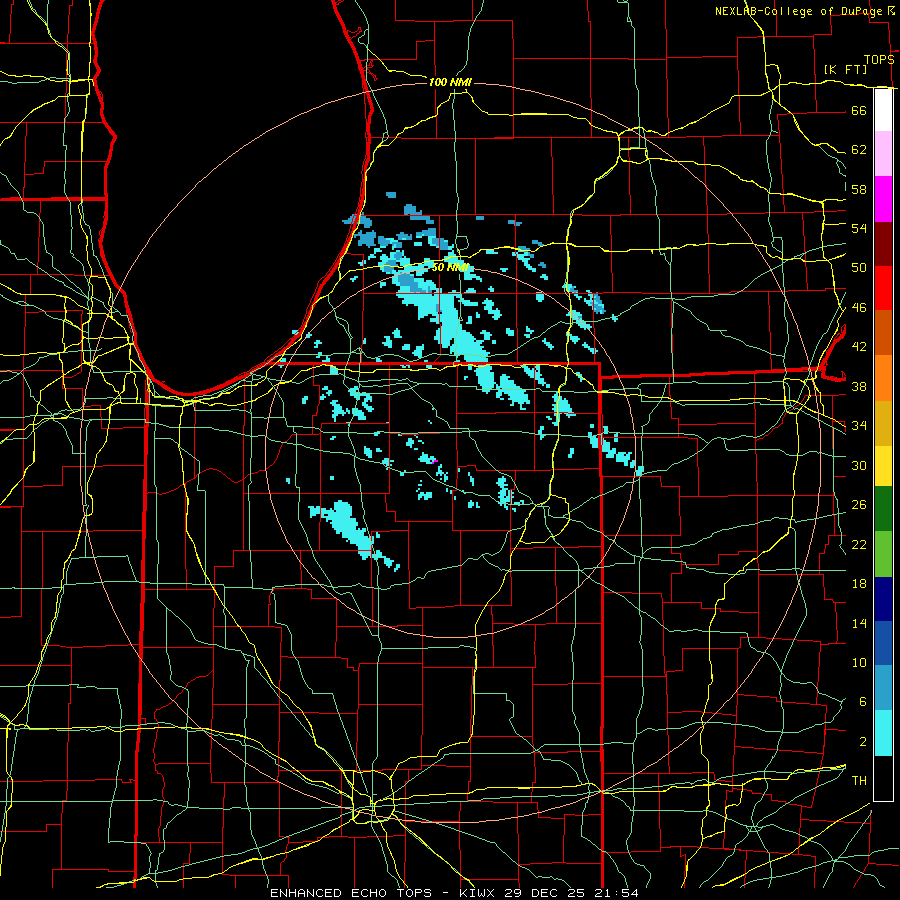Click the 34 value in the legend
This screenshot has width=900, height=900.
(x=859, y=426)
